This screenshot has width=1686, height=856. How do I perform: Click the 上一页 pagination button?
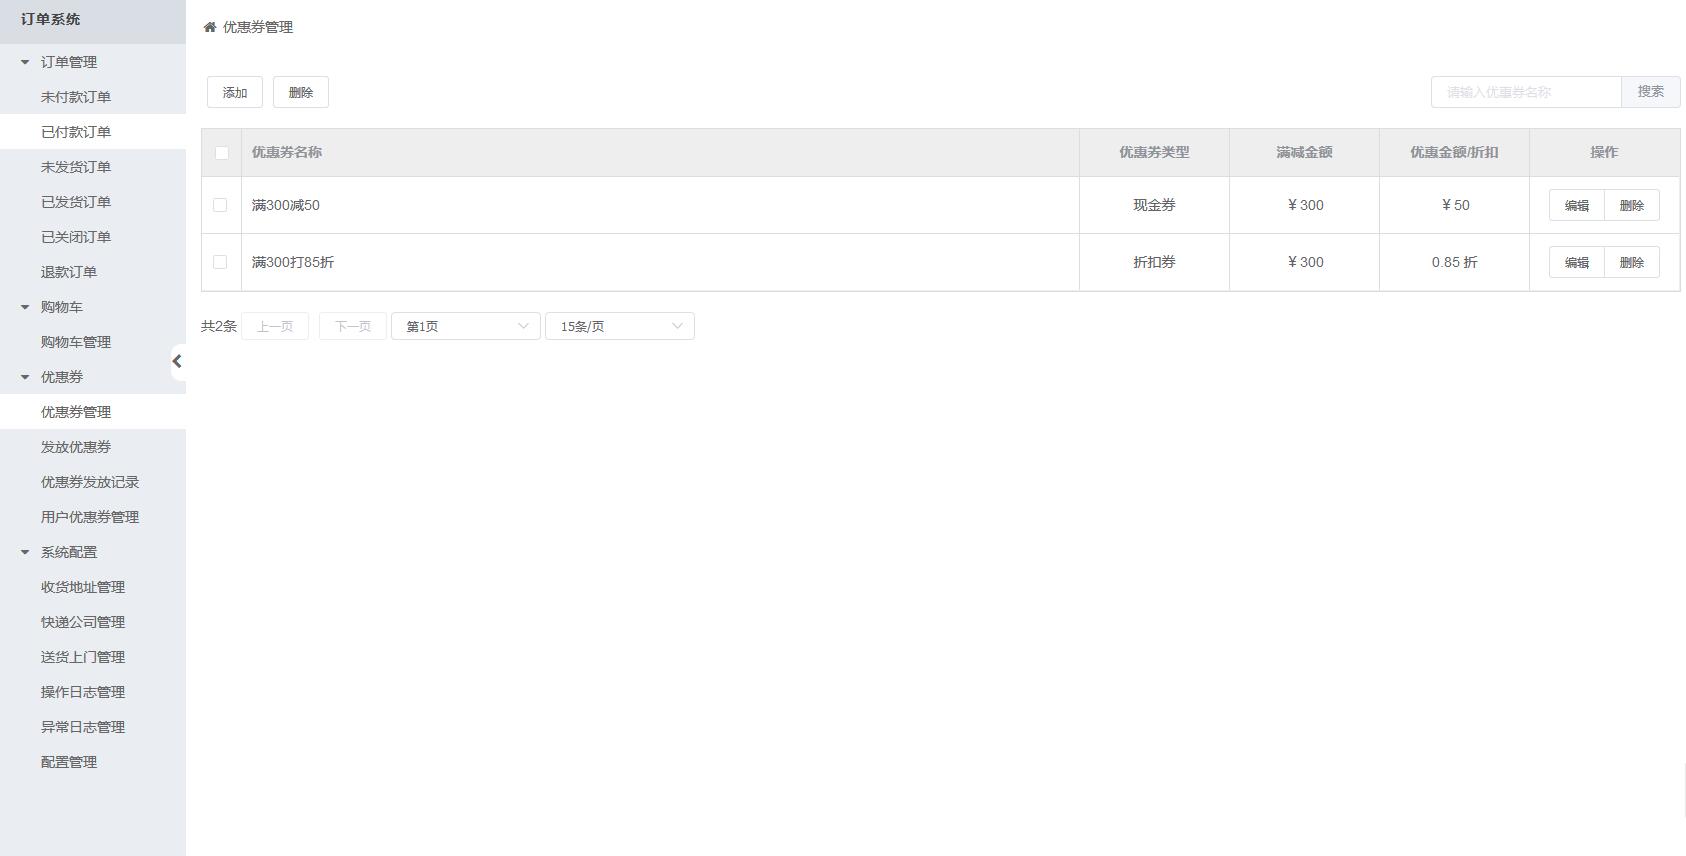click(275, 326)
